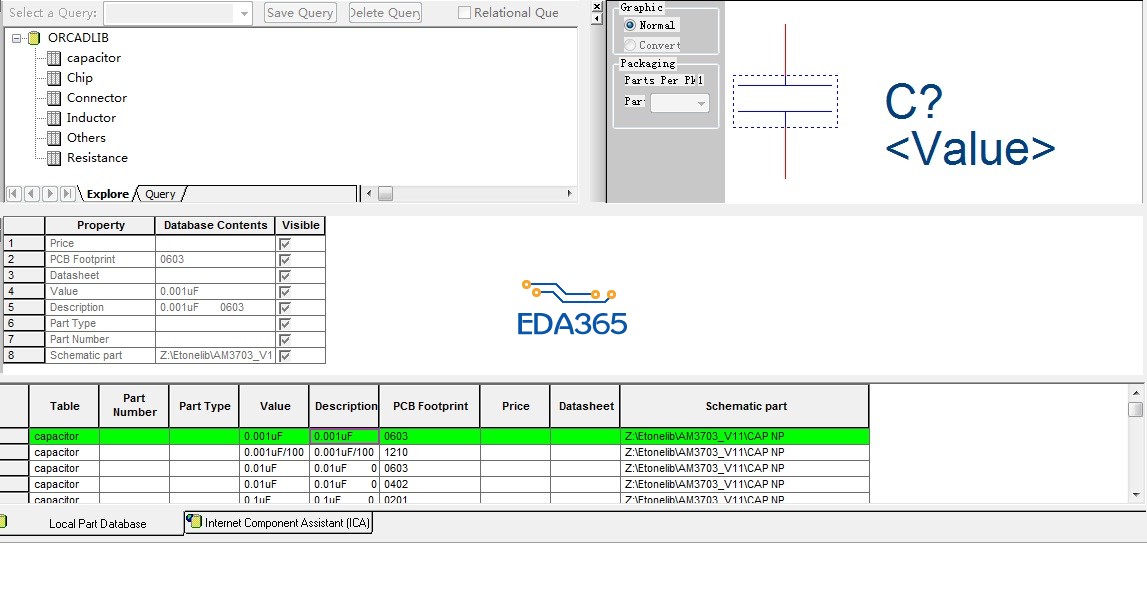Image resolution: width=1147 pixels, height=614 pixels.
Task: Close the part preview pane
Action: point(597,7)
